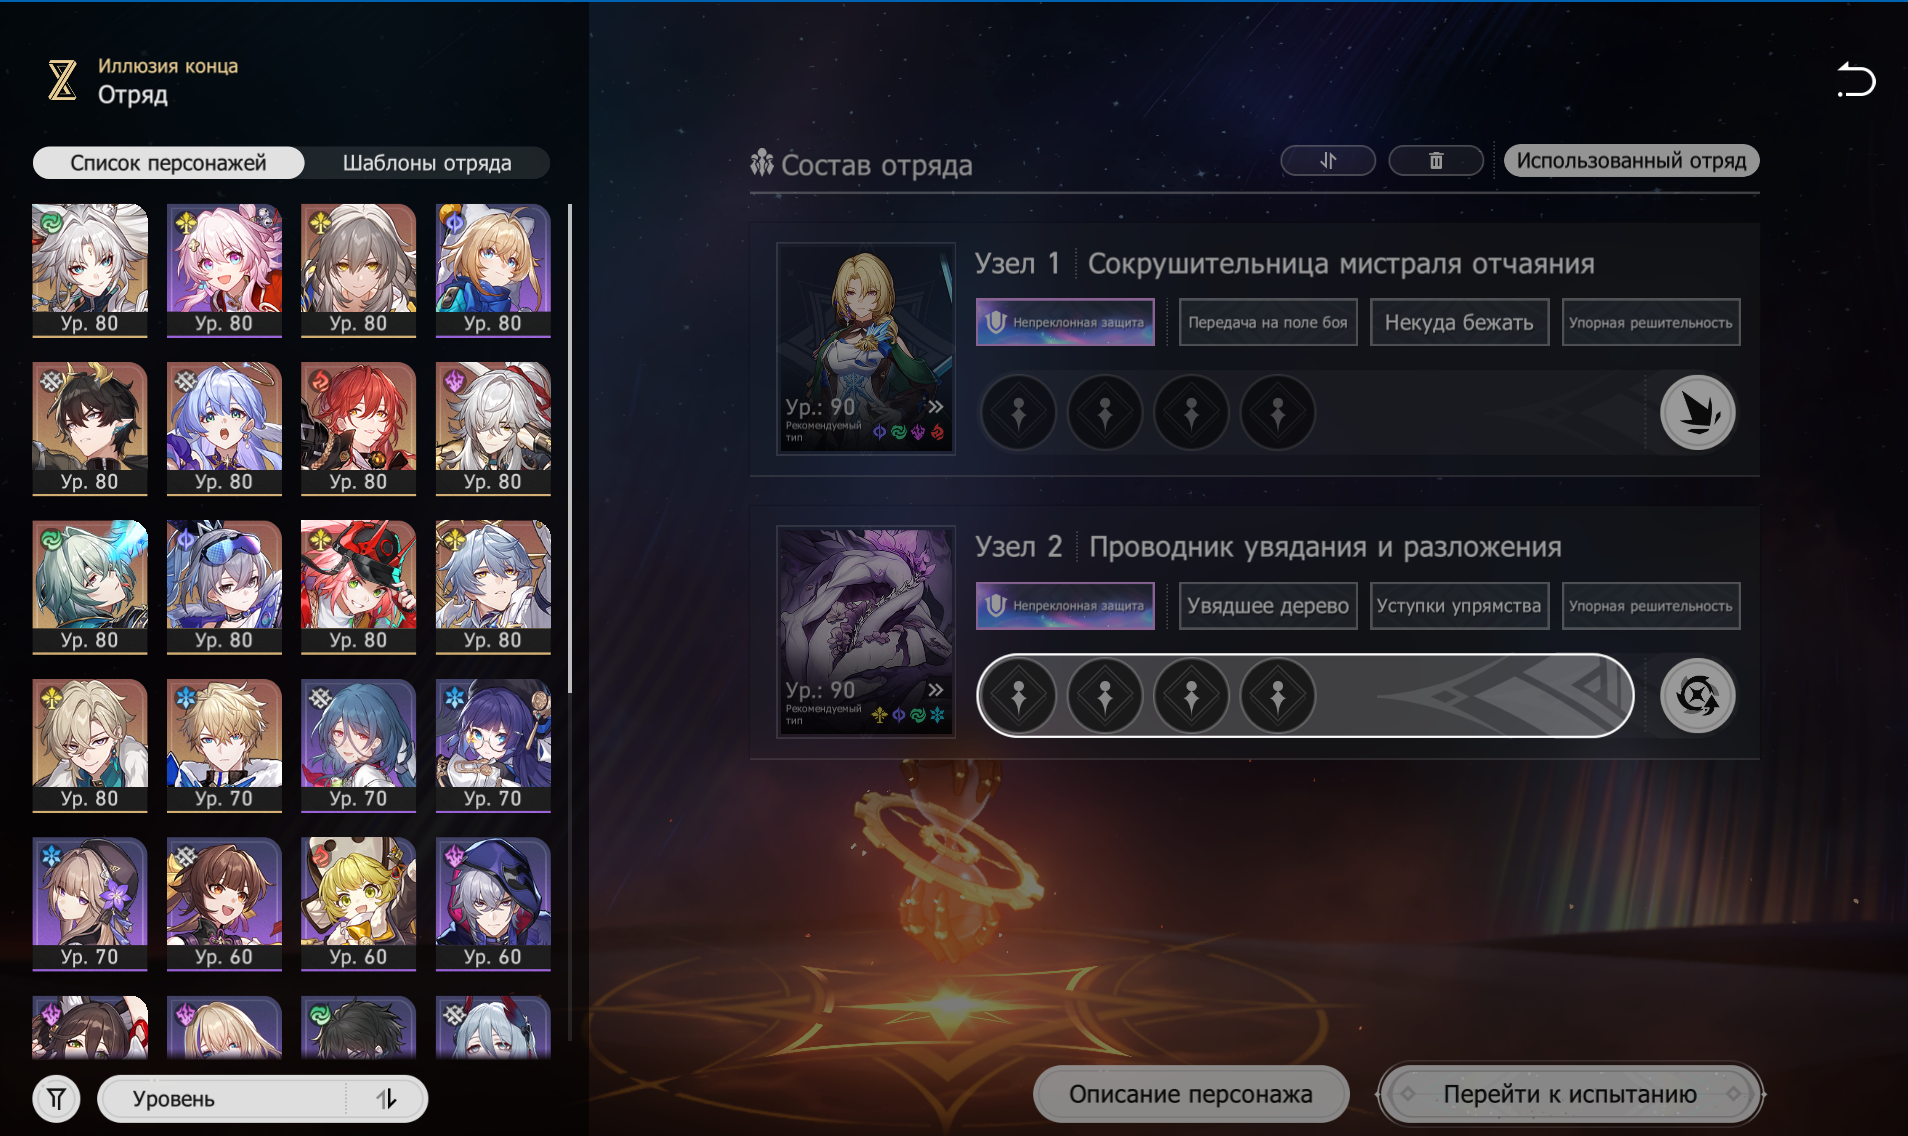Open the Уровень sort dropdown
Image resolution: width=1908 pixels, height=1136 pixels.
click(222, 1099)
